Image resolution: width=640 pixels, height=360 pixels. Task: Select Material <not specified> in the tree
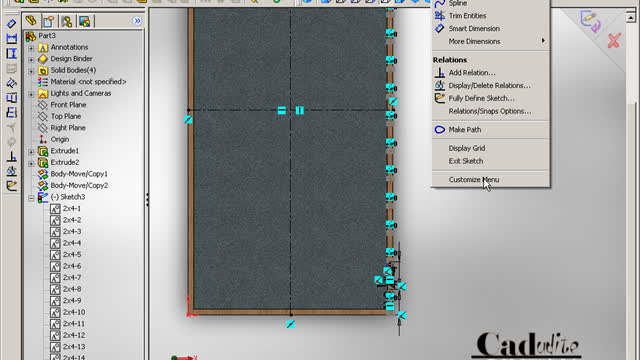pos(88,82)
